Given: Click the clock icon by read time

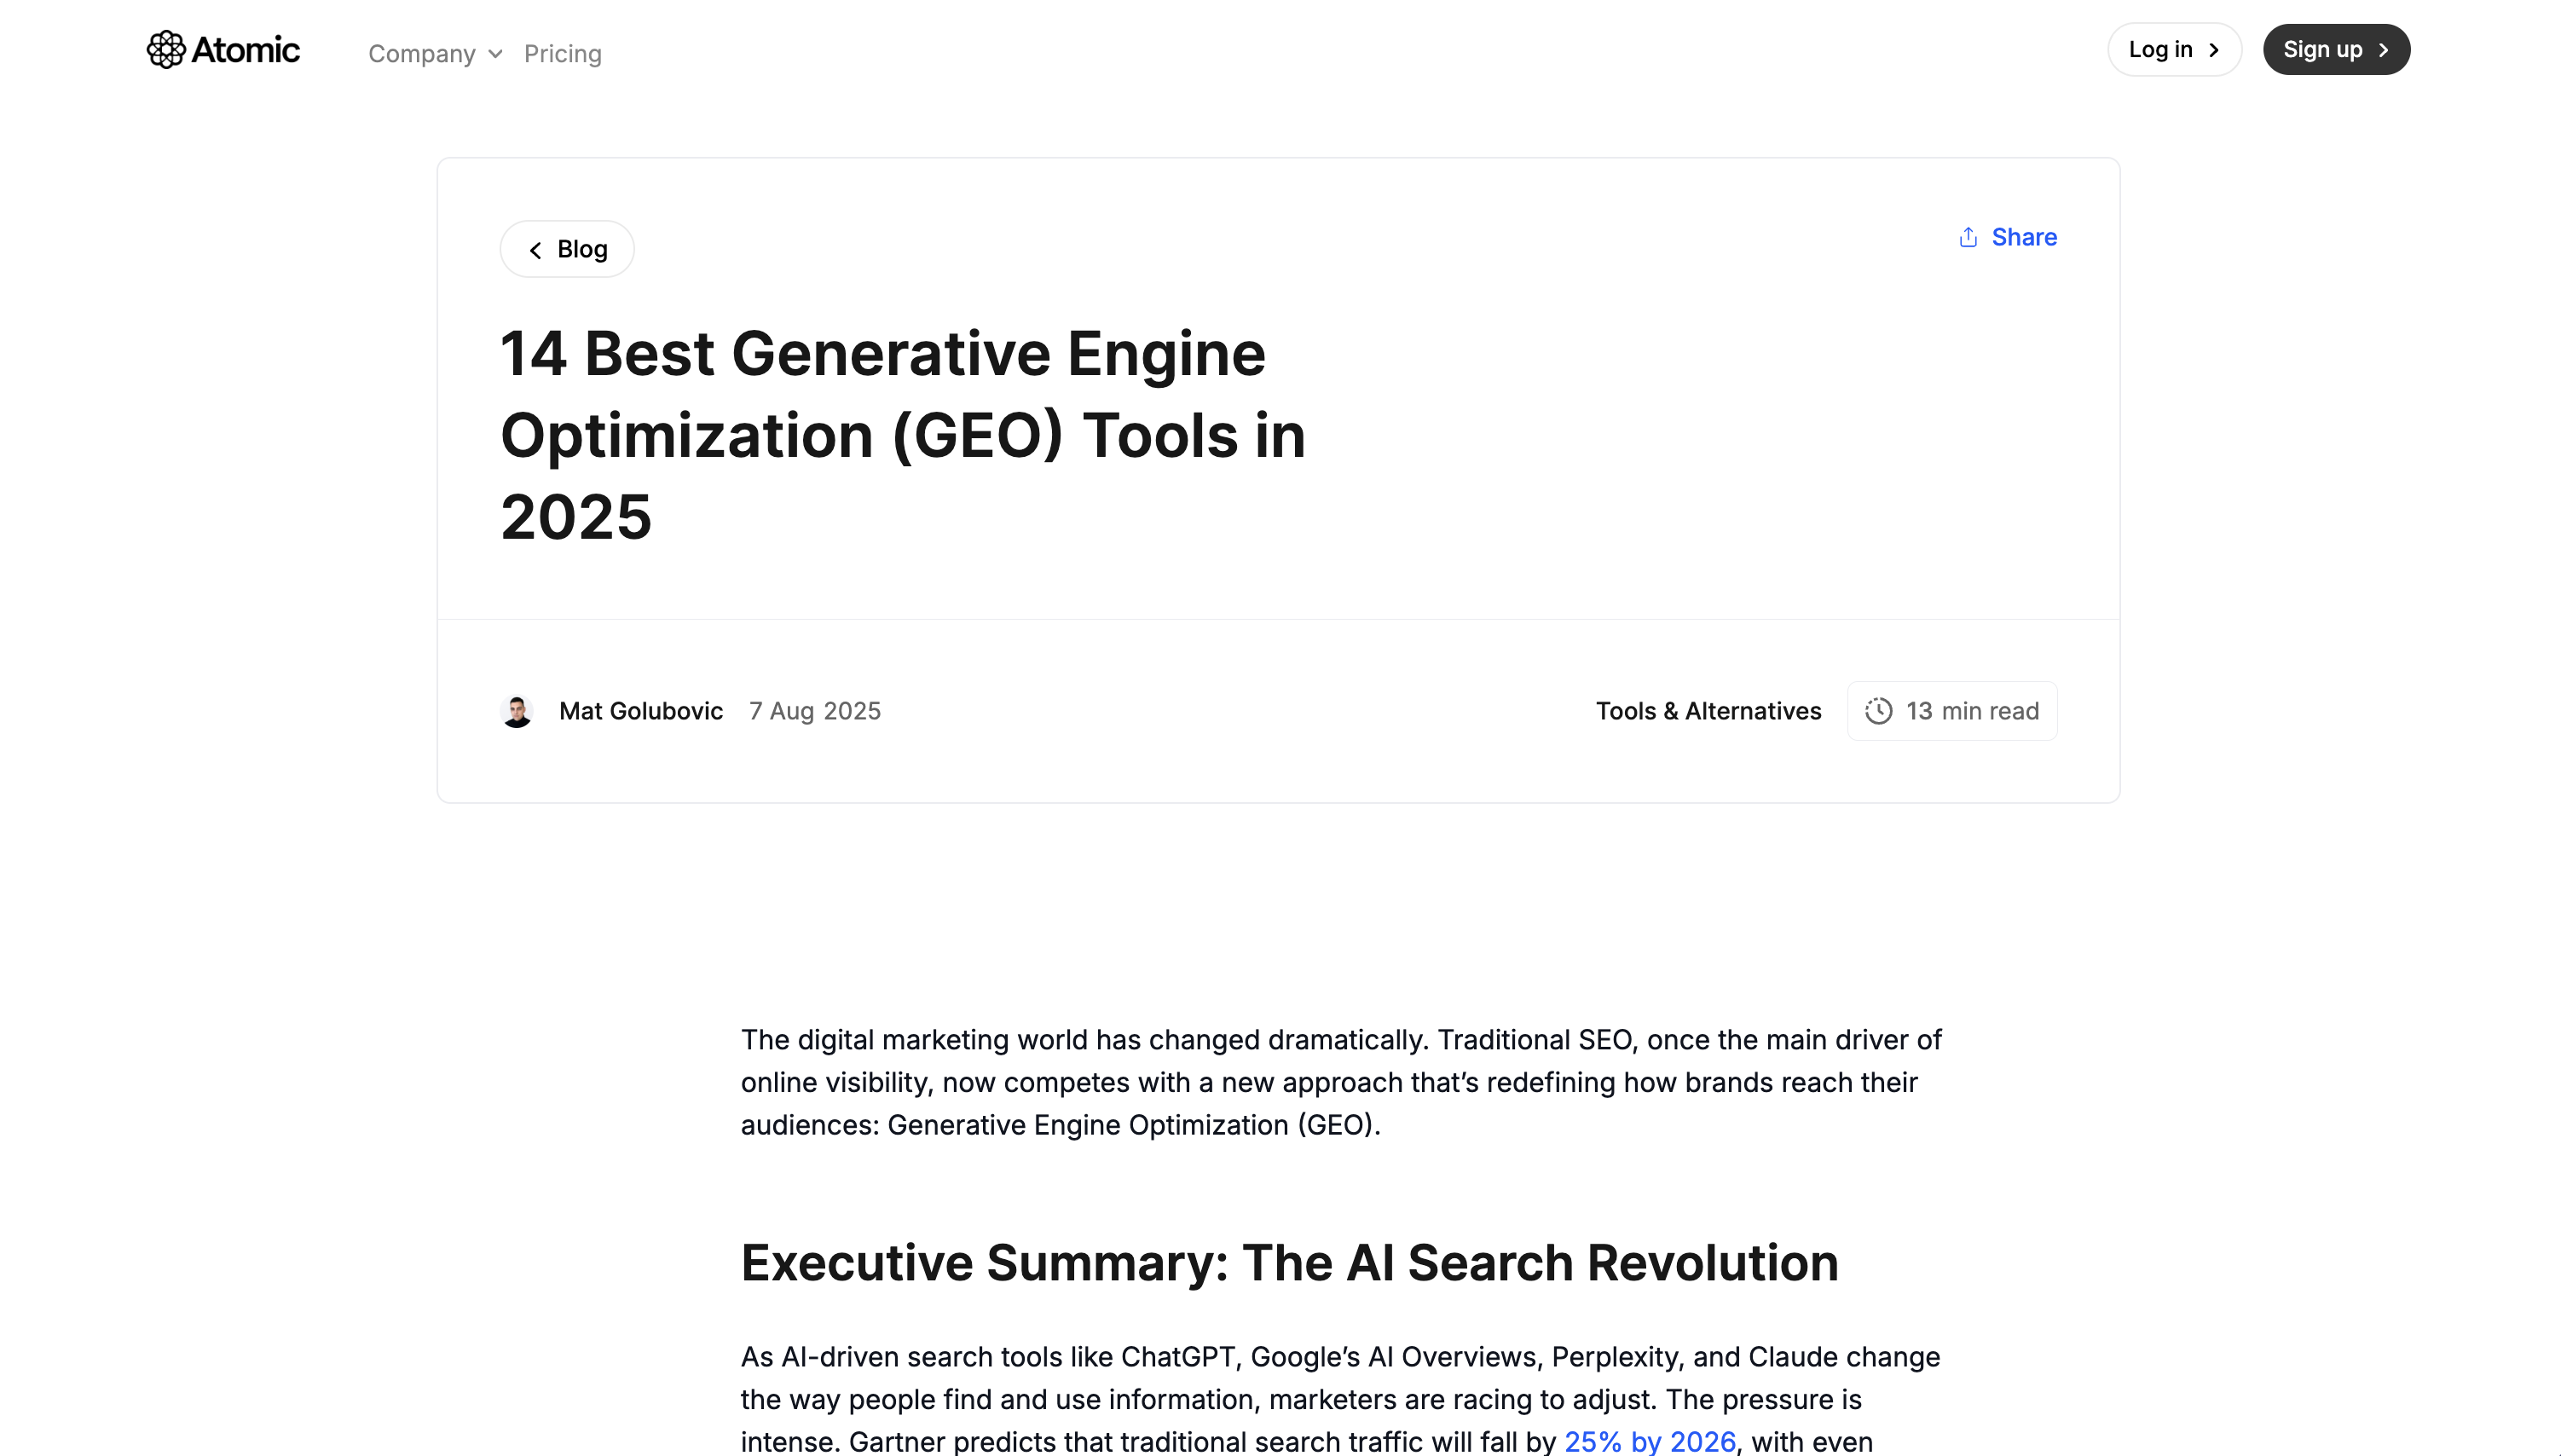Looking at the screenshot, I should pyautogui.click(x=1878, y=711).
